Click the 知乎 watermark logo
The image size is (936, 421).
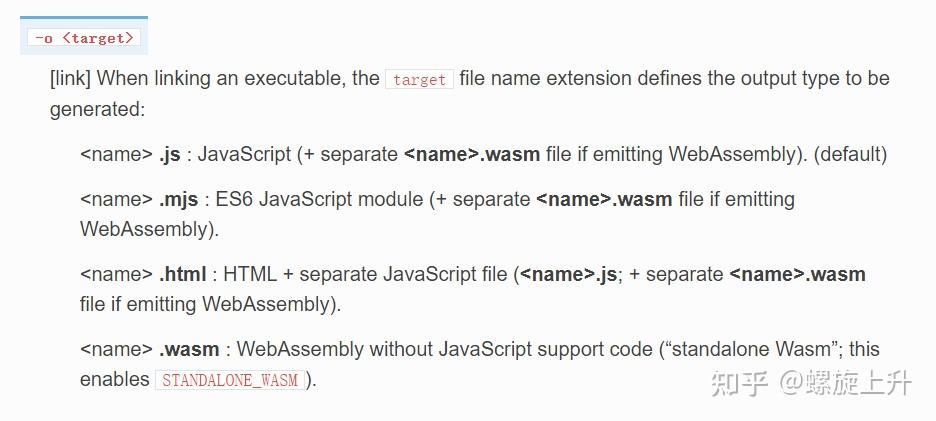[x=739, y=382]
